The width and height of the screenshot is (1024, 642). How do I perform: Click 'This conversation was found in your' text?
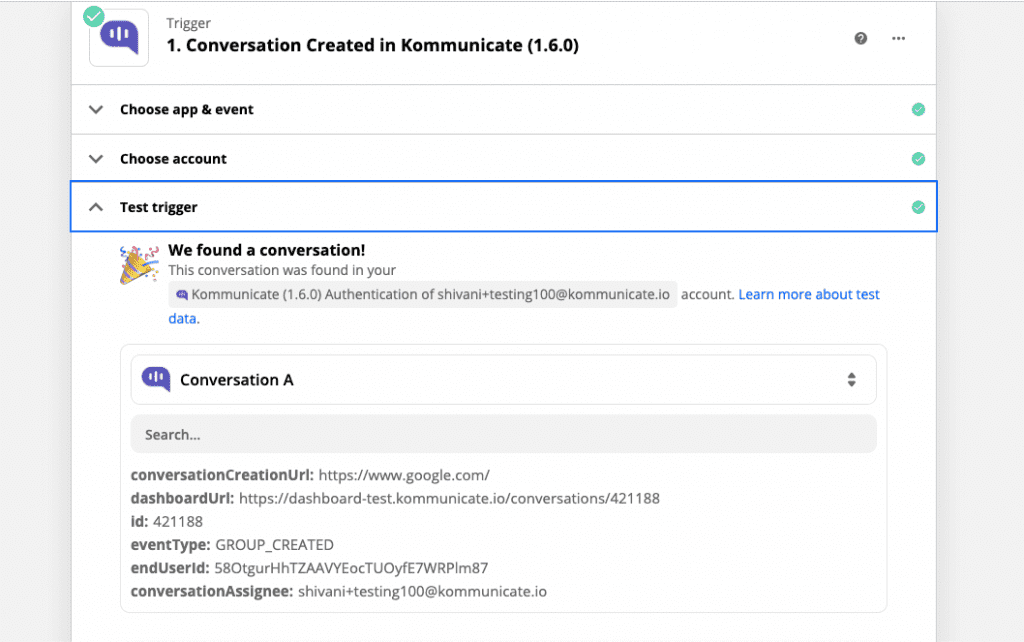282,270
